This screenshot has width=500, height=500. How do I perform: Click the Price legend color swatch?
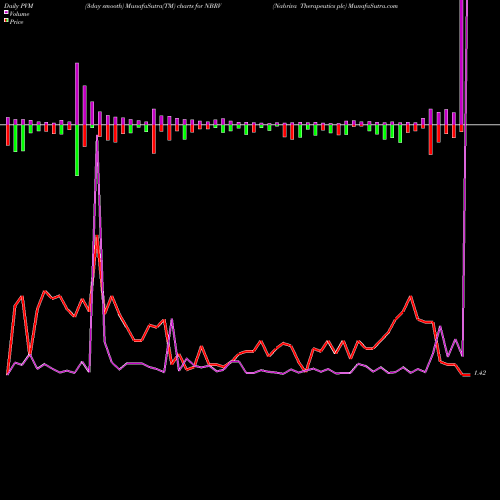(x=6, y=21)
